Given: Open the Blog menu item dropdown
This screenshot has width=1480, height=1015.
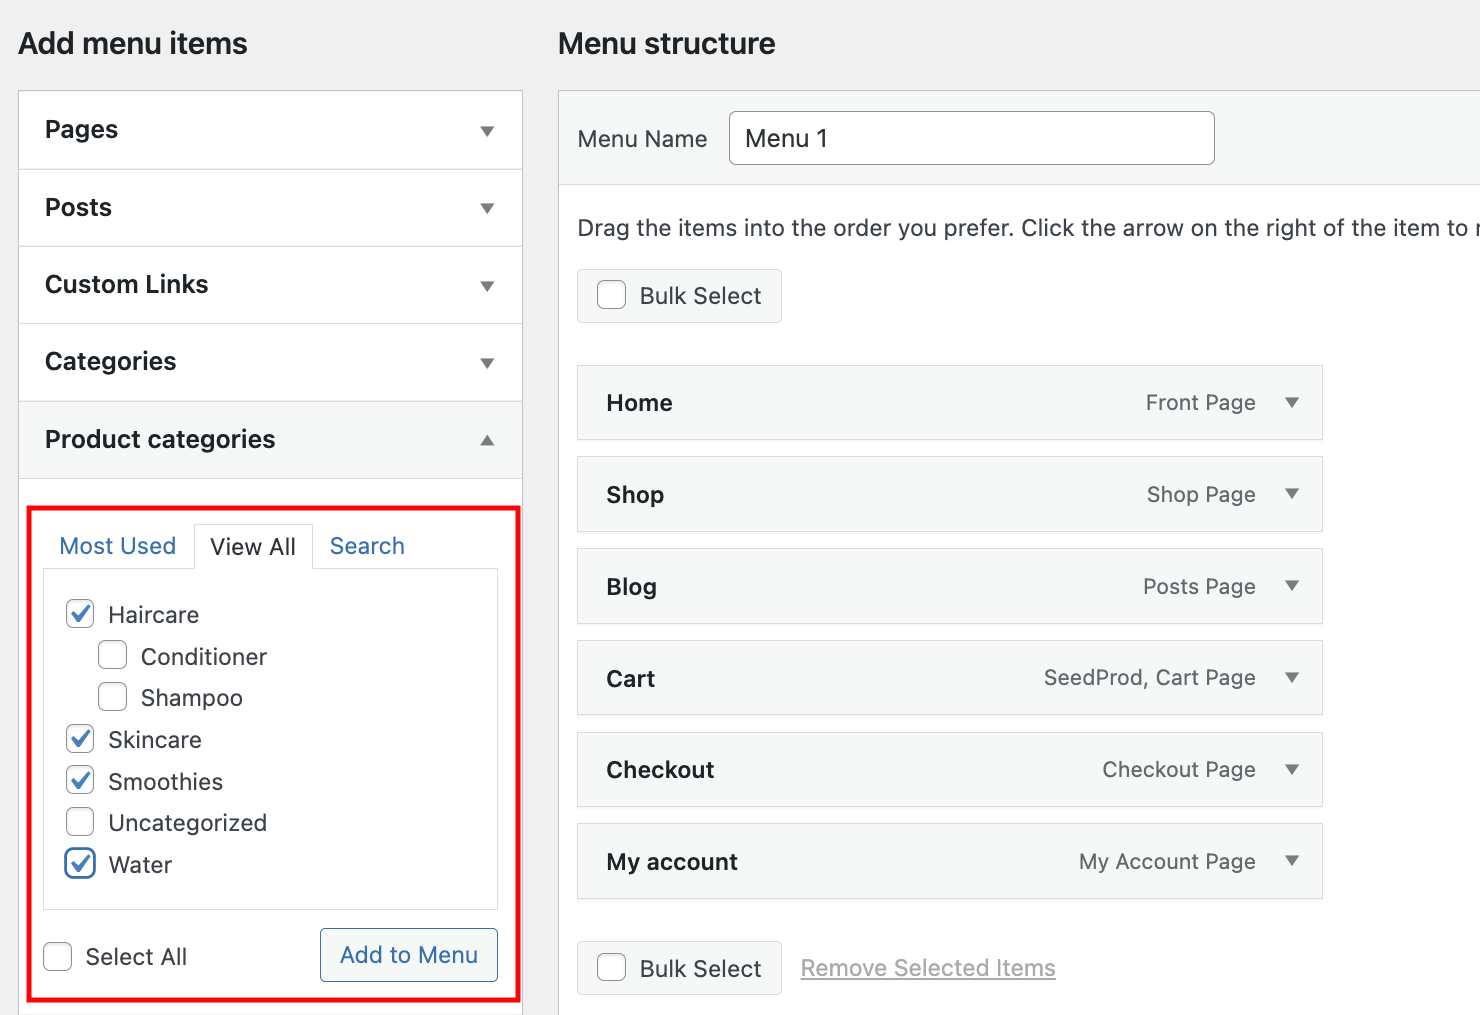Looking at the screenshot, I should pyautogui.click(x=1292, y=586).
